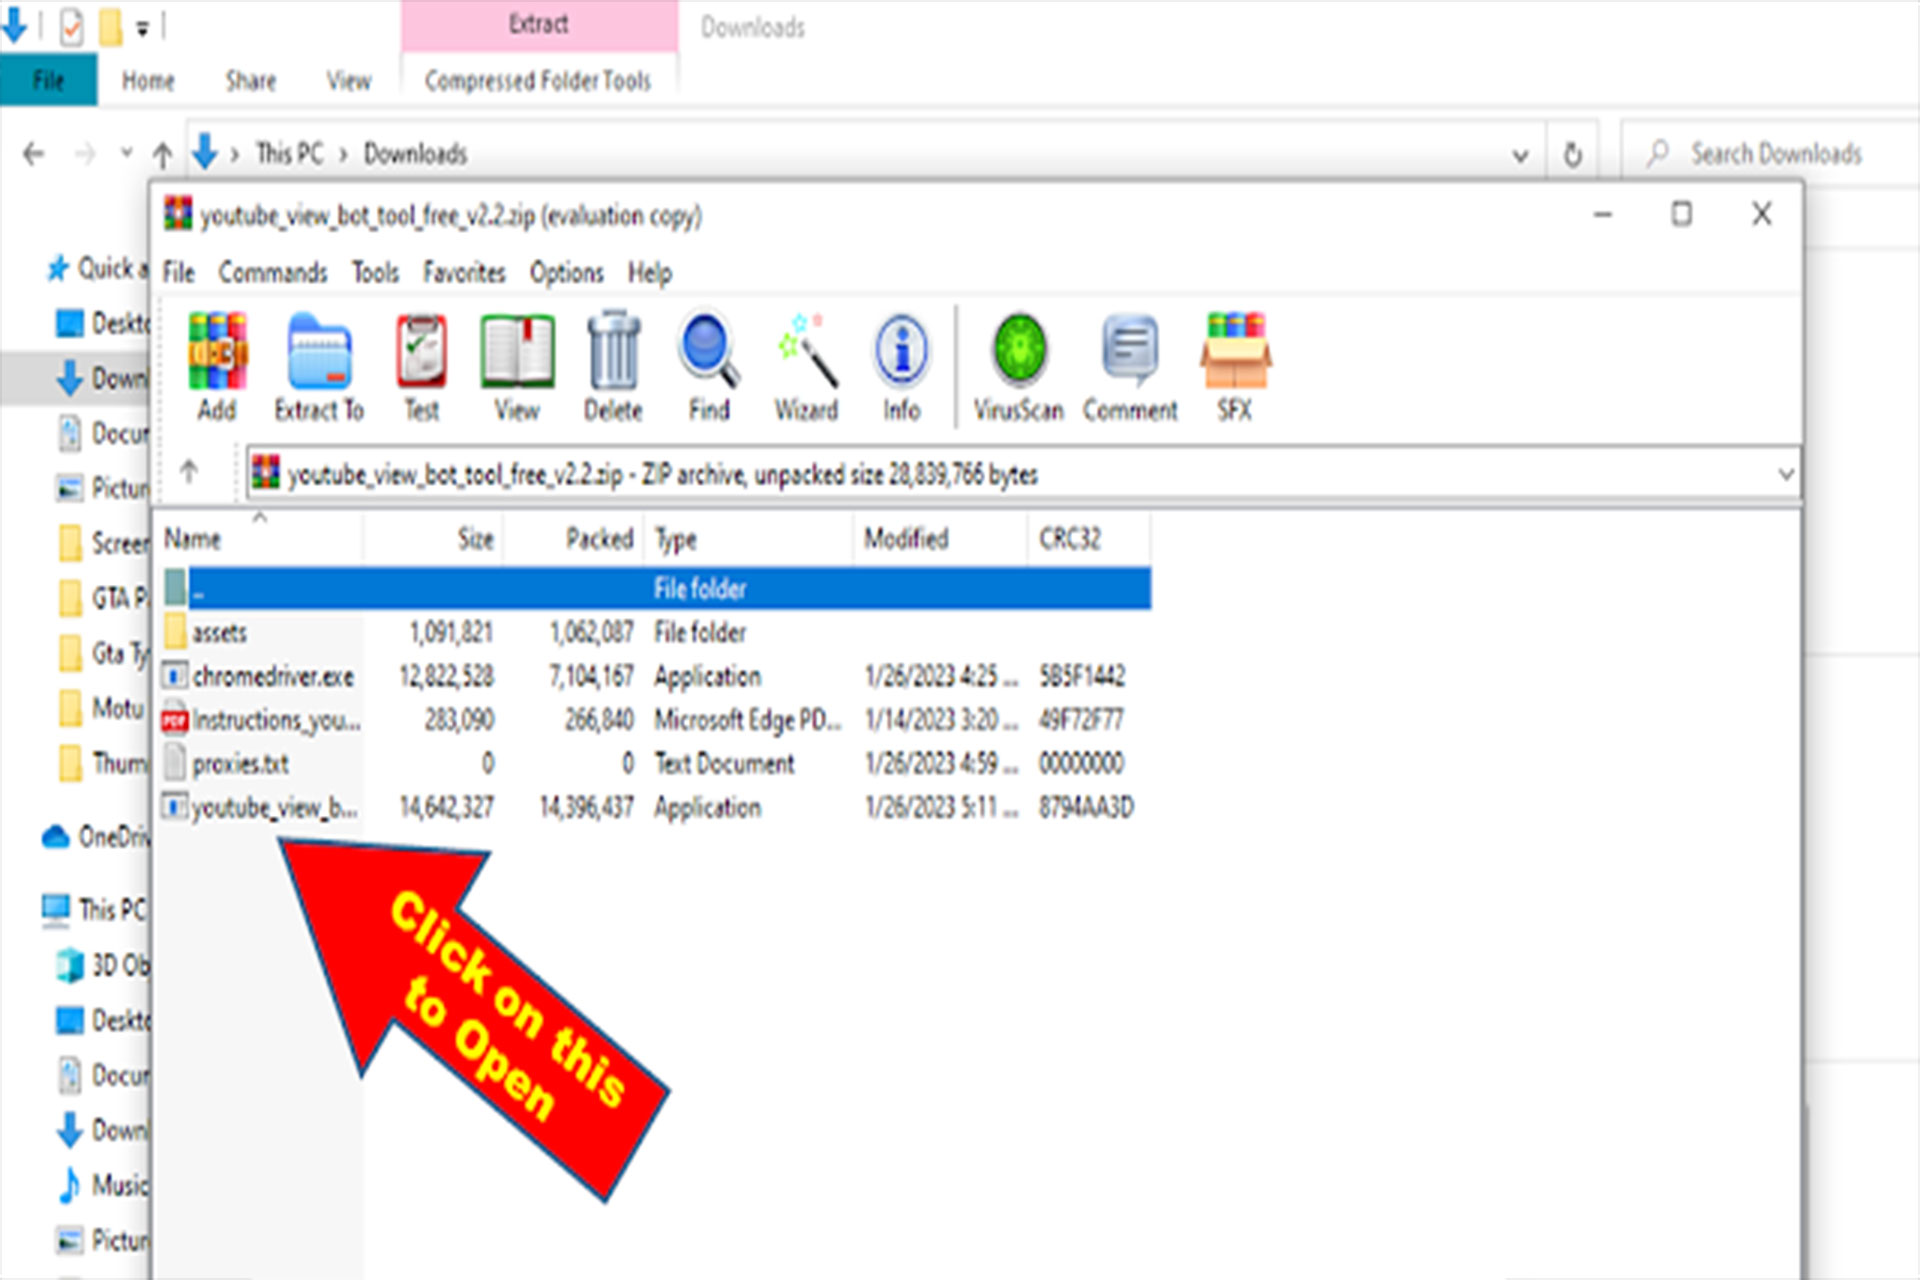Open OneDrive in Explorer sidebar
The width and height of the screenshot is (1920, 1280).
(97, 836)
